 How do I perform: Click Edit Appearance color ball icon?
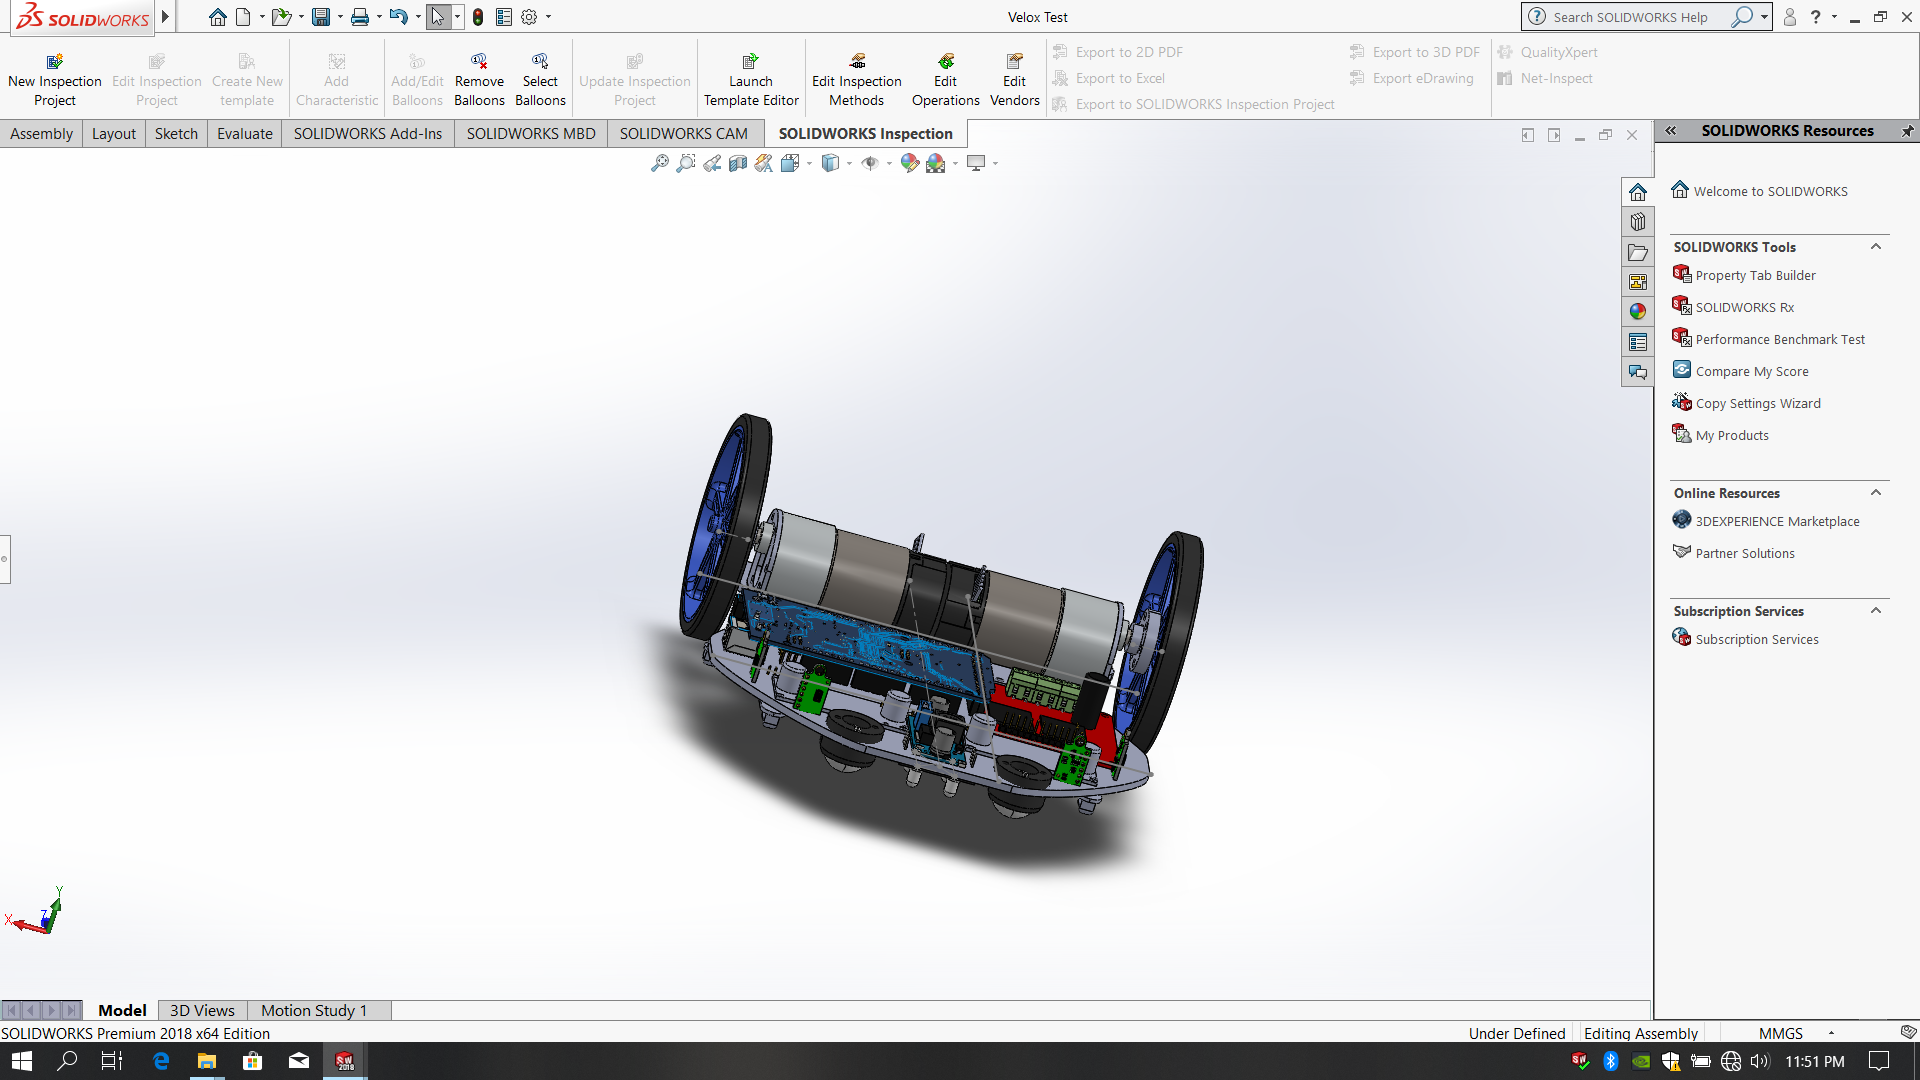point(909,163)
